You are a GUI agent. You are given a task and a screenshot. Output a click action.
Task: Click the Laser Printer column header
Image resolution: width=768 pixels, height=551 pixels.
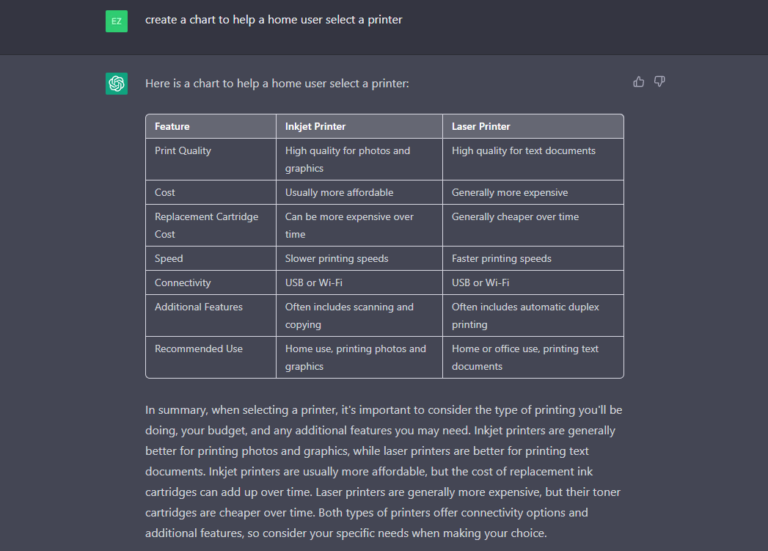click(x=480, y=126)
